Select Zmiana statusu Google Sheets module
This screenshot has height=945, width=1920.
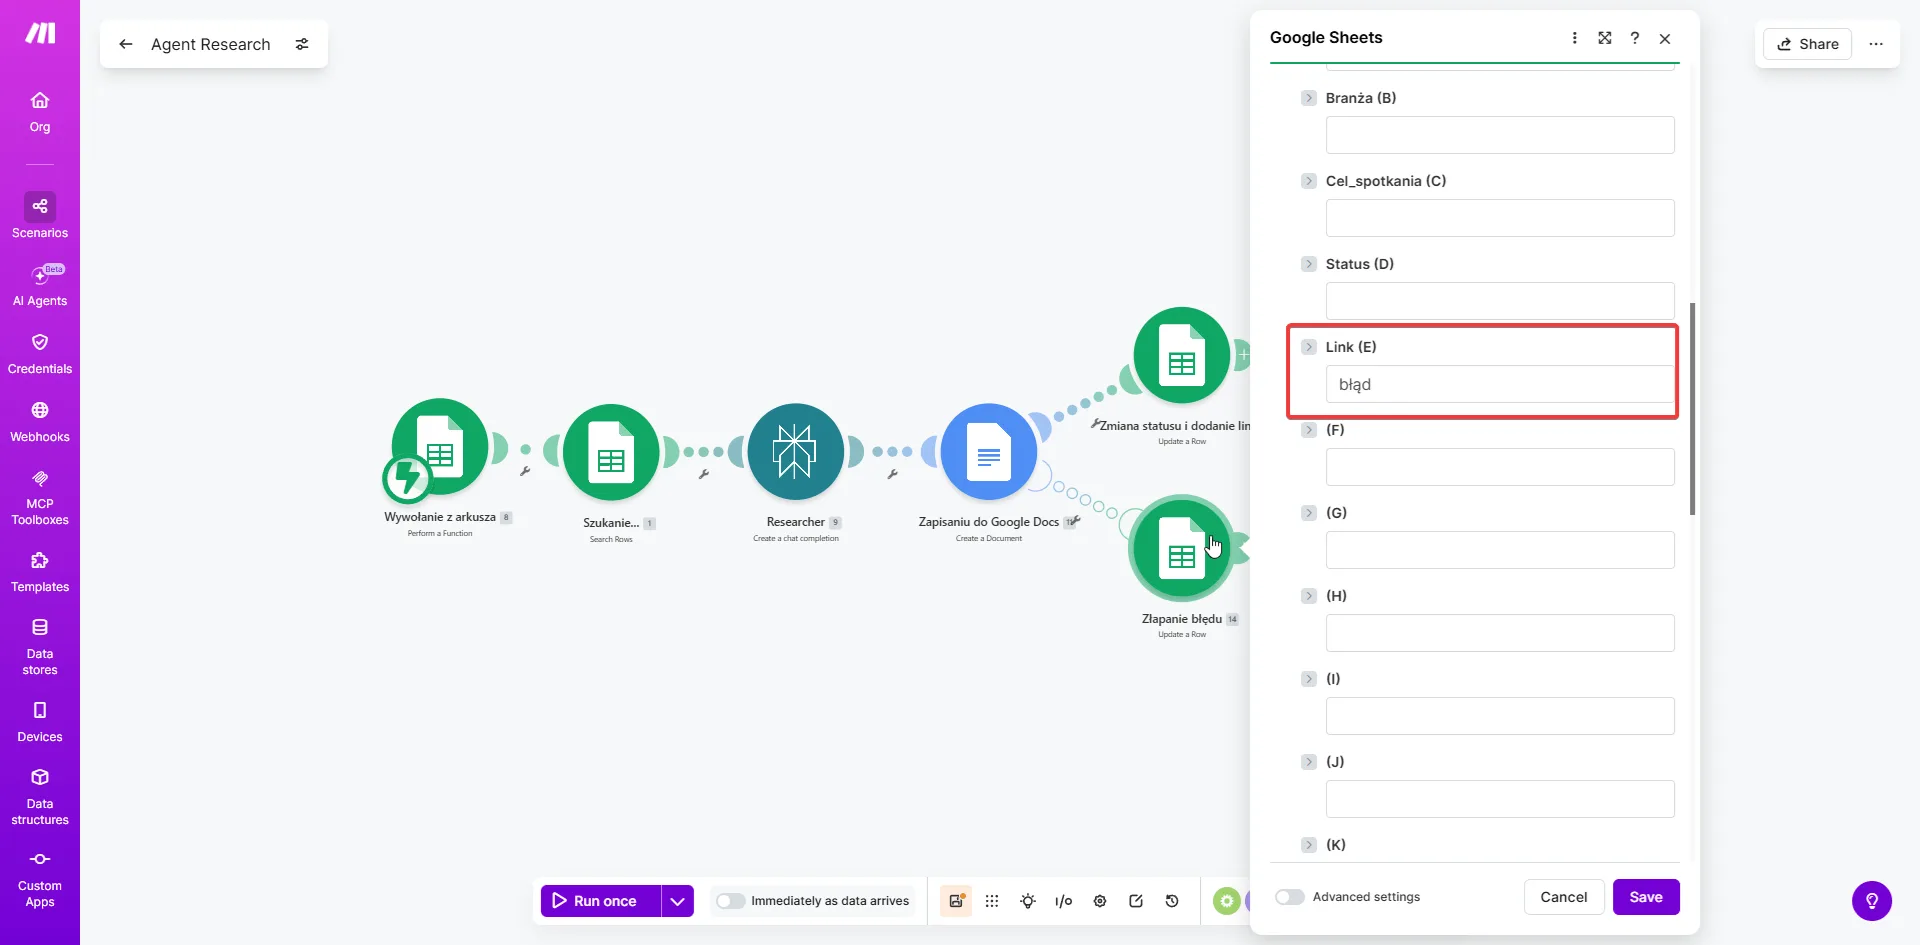tap(1182, 355)
